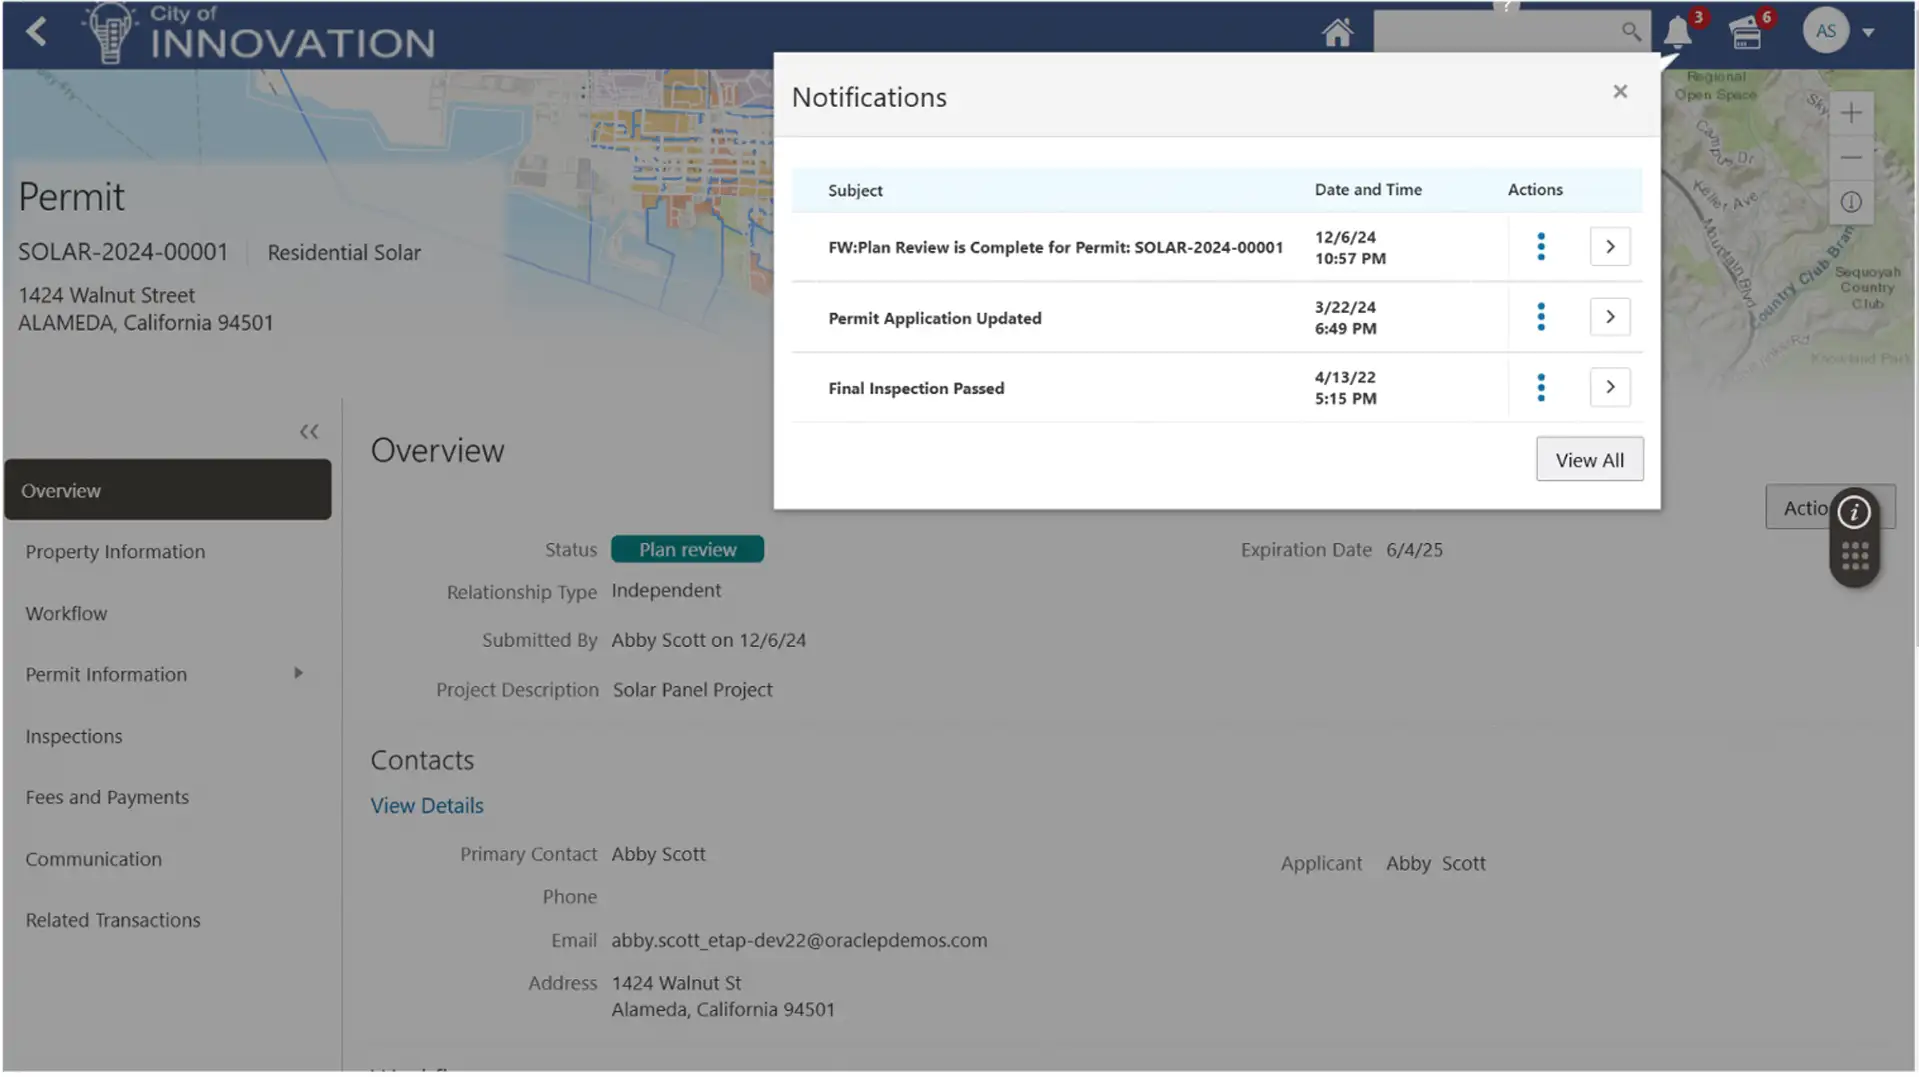This screenshot has width=1920, height=1080.
Task: Open details arrow for FW:Plan Review notification
Action: (1610, 247)
